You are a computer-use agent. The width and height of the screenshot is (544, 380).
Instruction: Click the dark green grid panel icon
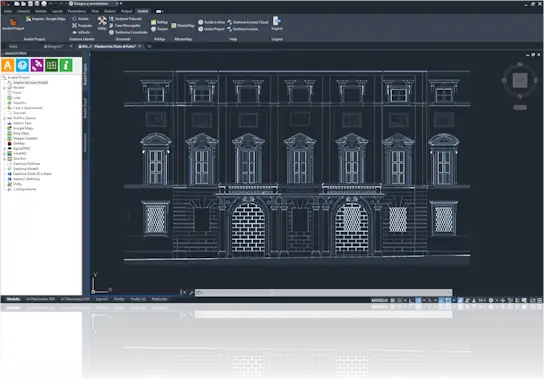51,65
